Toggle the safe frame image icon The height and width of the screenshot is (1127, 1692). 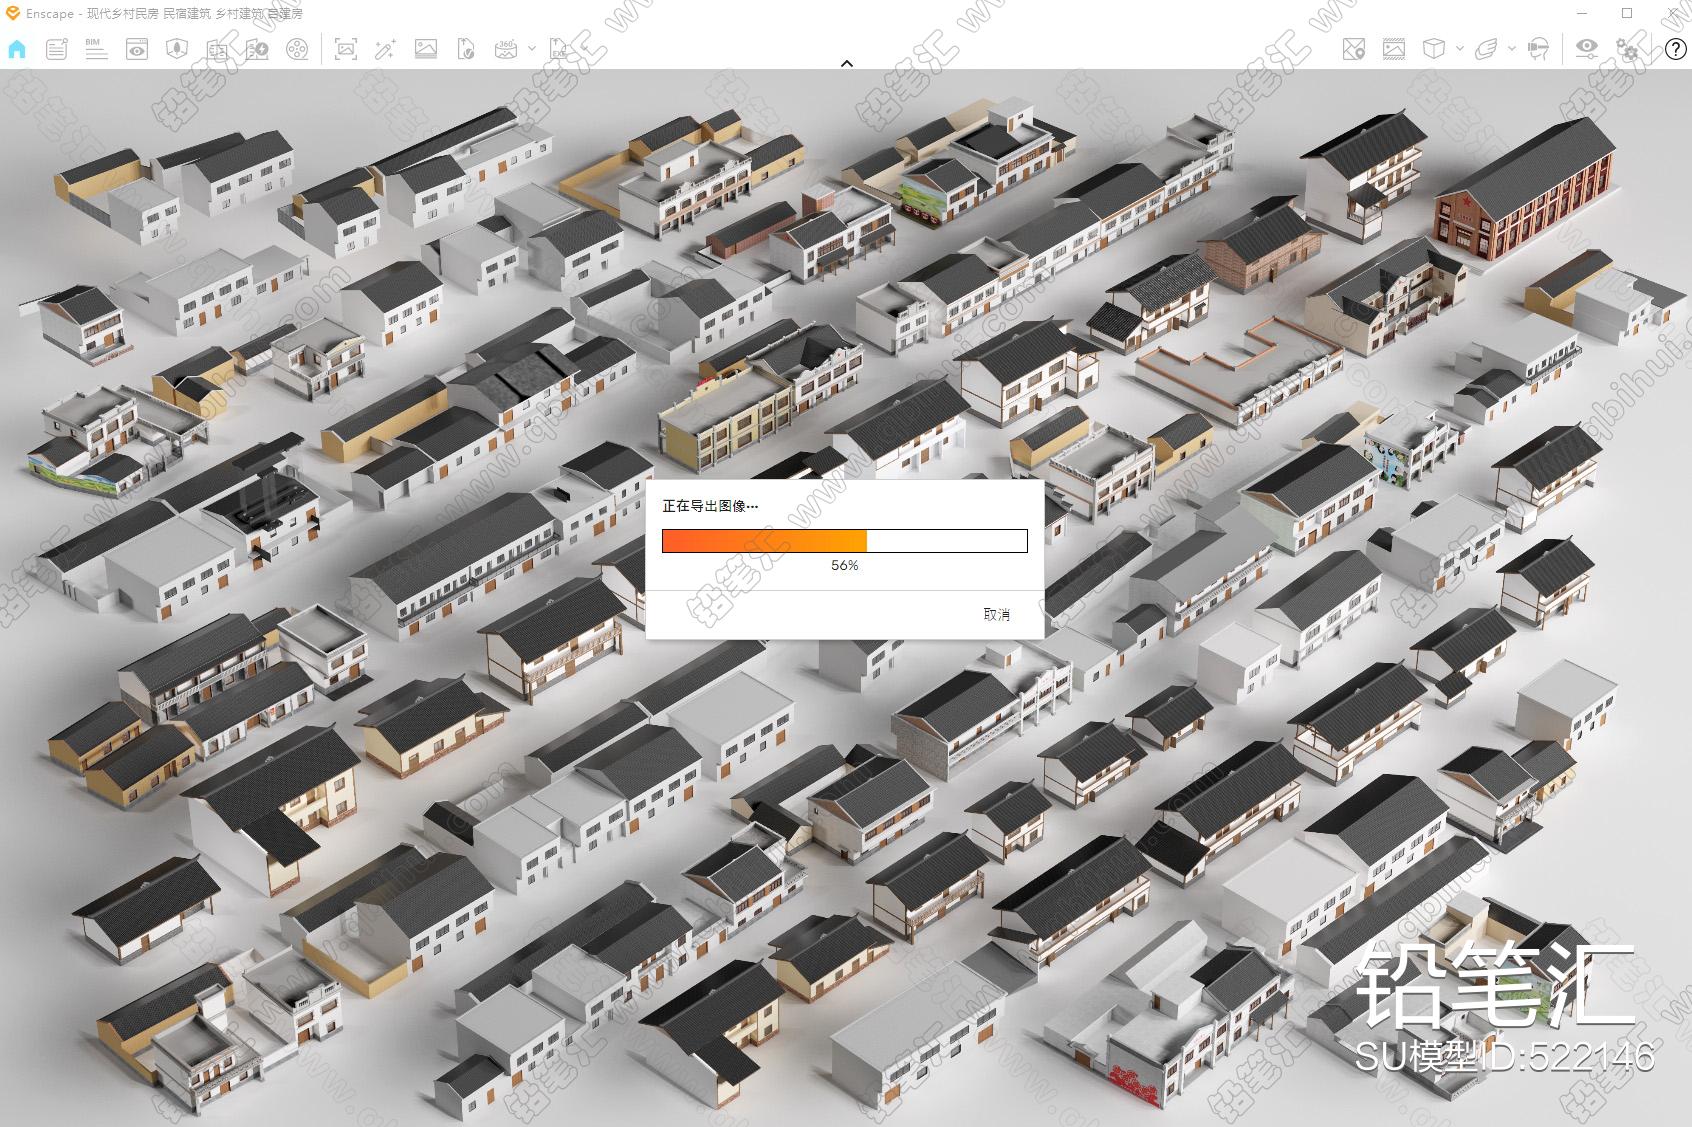[1393, 48]
